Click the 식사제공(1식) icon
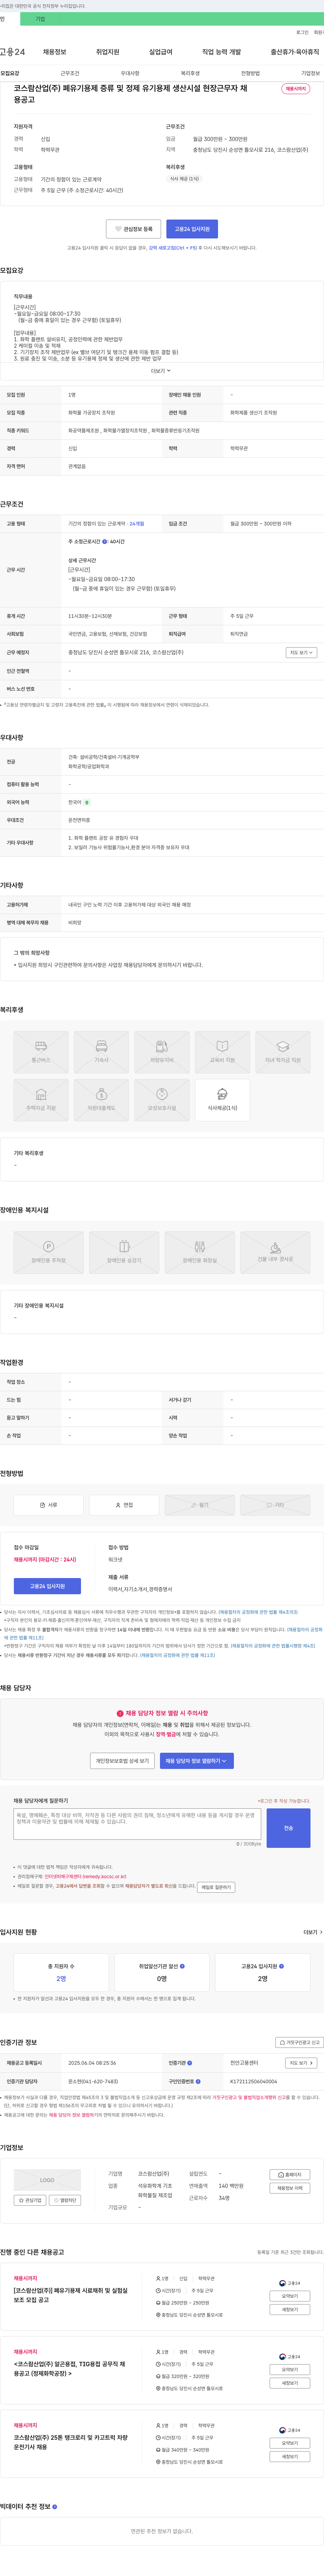This screenshot has width=324, height=2576. click(222, 1100)
